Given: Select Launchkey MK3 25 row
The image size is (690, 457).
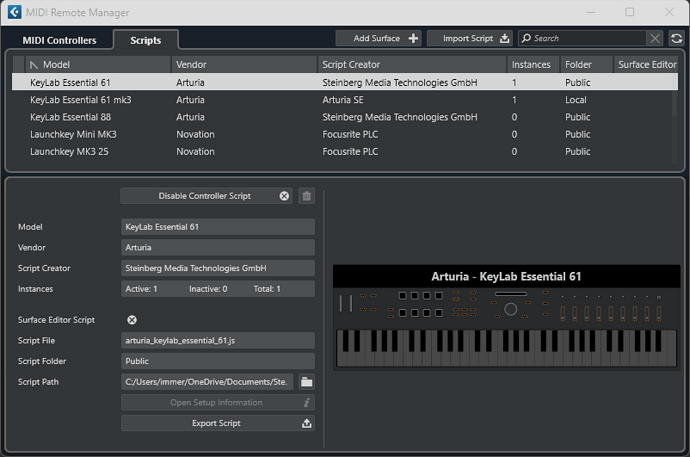Looking at the screenshot, I should [x=341, y=151].
